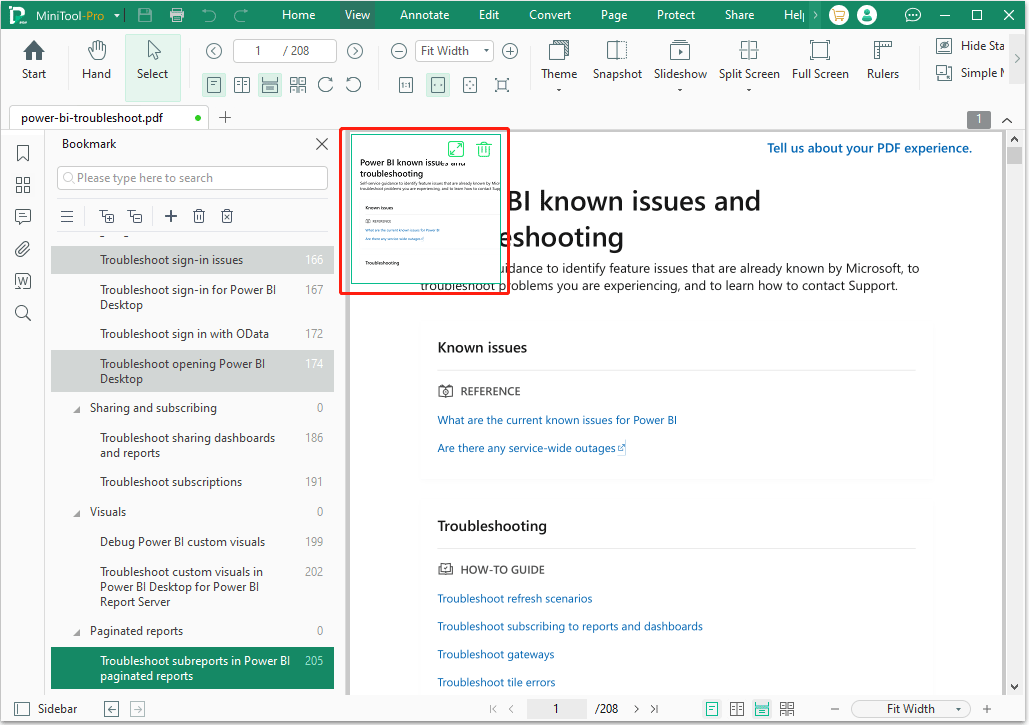Enter Full Screen mode
Viewport: 1029px width, 725px height.
coord(820,60)
